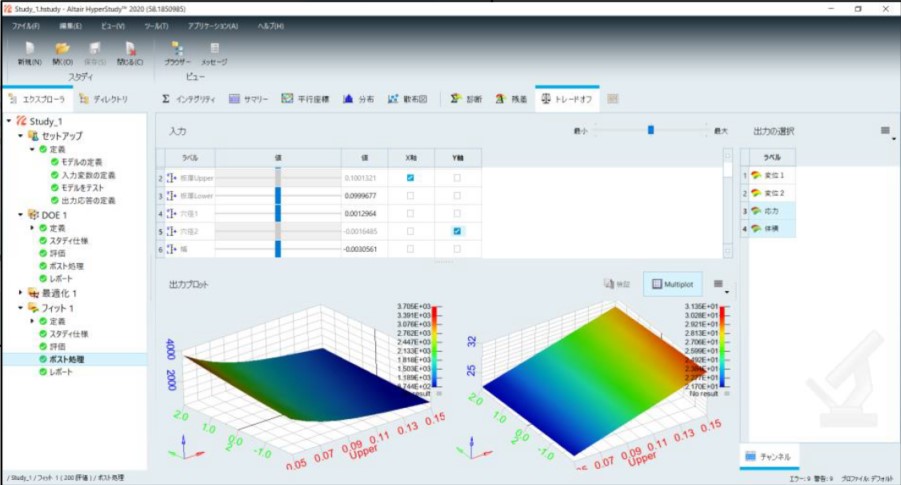Open the ブラウザー view icon
901x485 pixels.
pos(177,48)
